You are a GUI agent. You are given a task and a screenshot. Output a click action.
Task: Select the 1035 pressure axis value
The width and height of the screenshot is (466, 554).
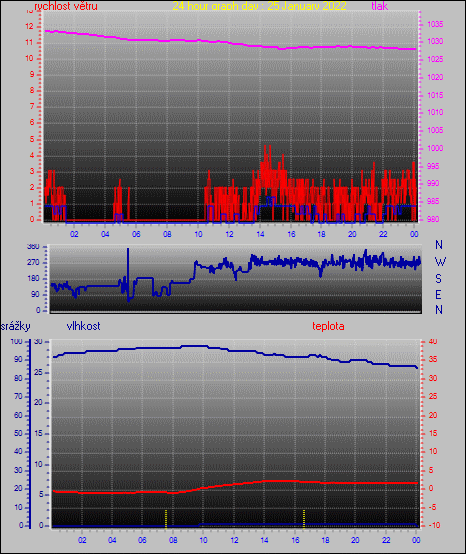tap(435, 24)
